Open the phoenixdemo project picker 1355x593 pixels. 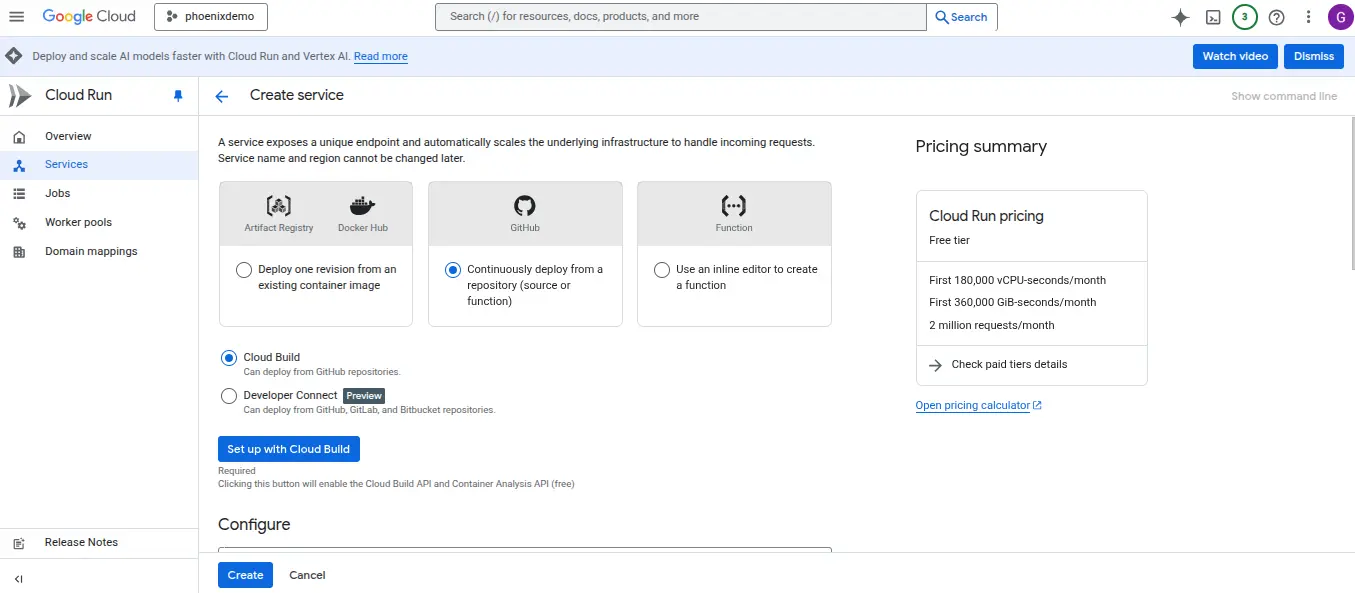click(211, 17)
